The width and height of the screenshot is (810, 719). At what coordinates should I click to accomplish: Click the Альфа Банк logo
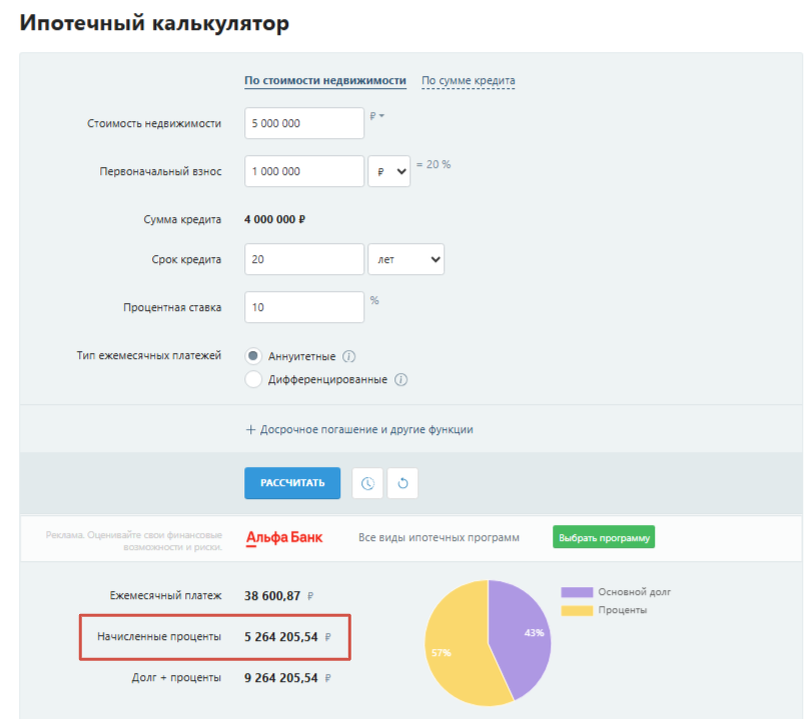[284, 538]
